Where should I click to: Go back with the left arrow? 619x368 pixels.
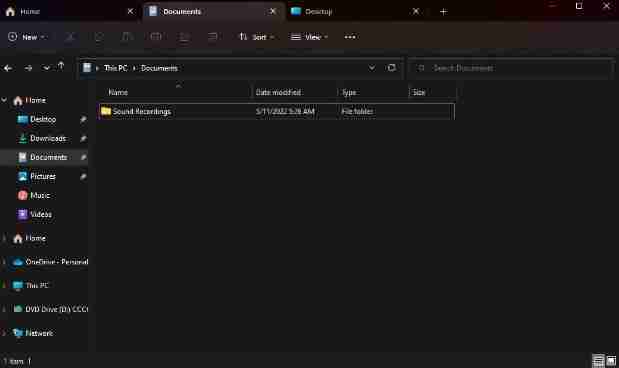[x=8, y=68]
